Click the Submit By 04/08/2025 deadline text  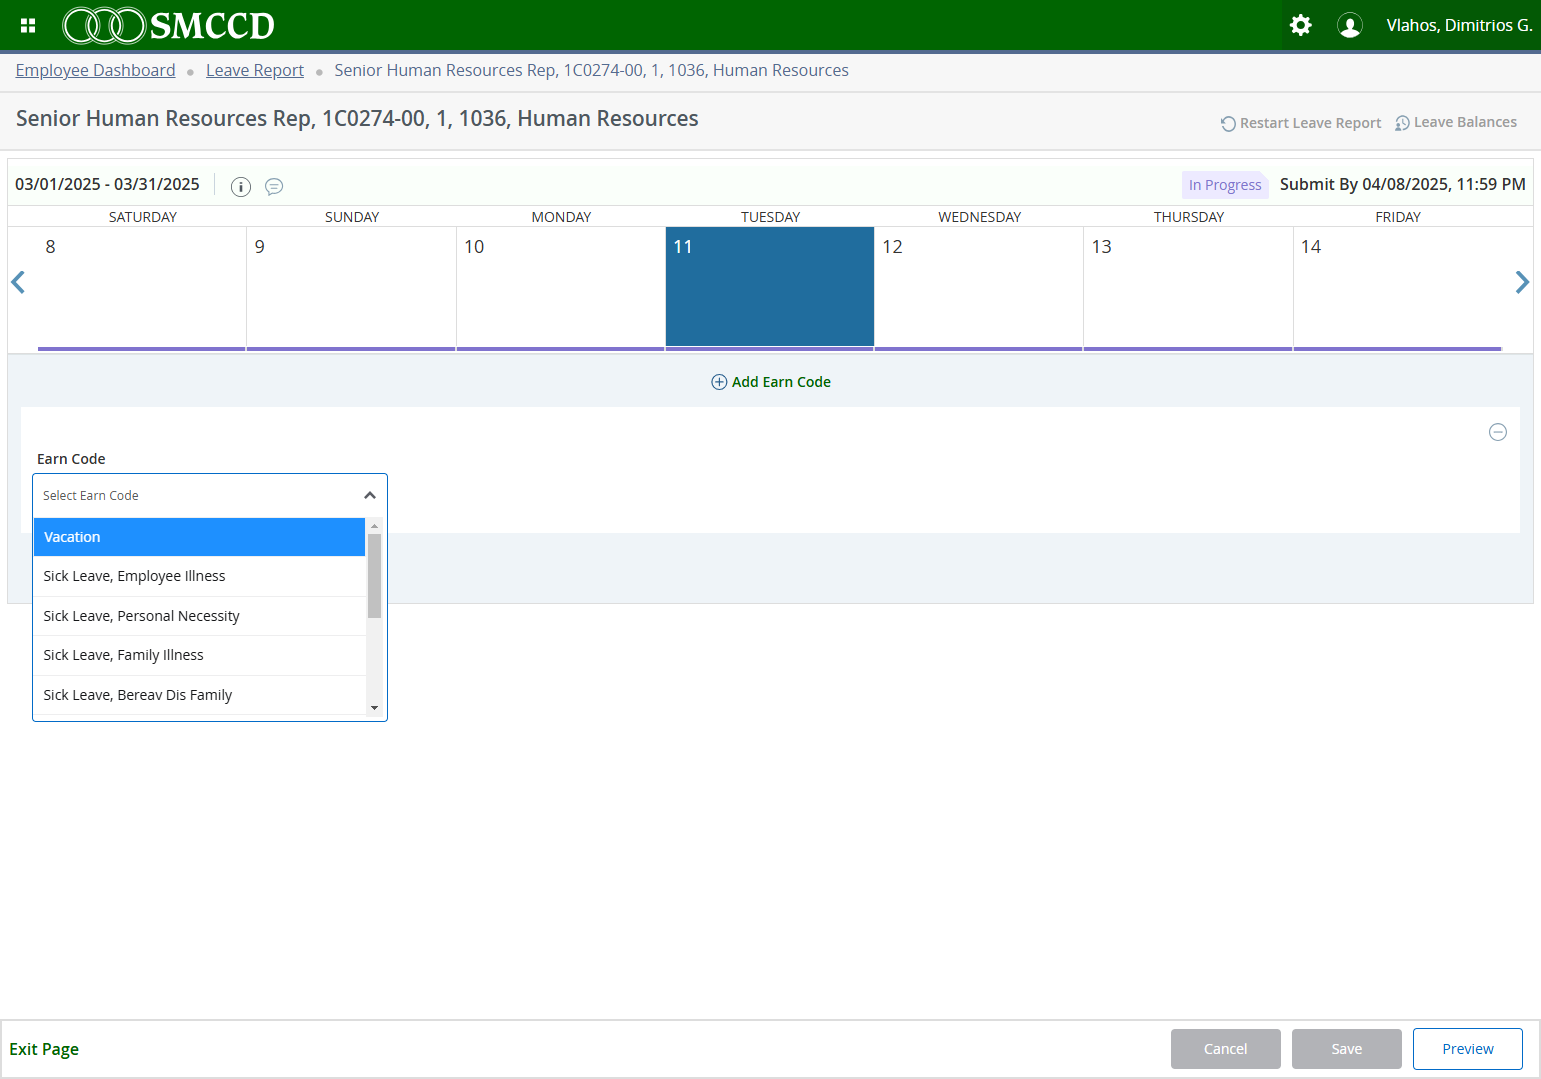(1403, 184)
